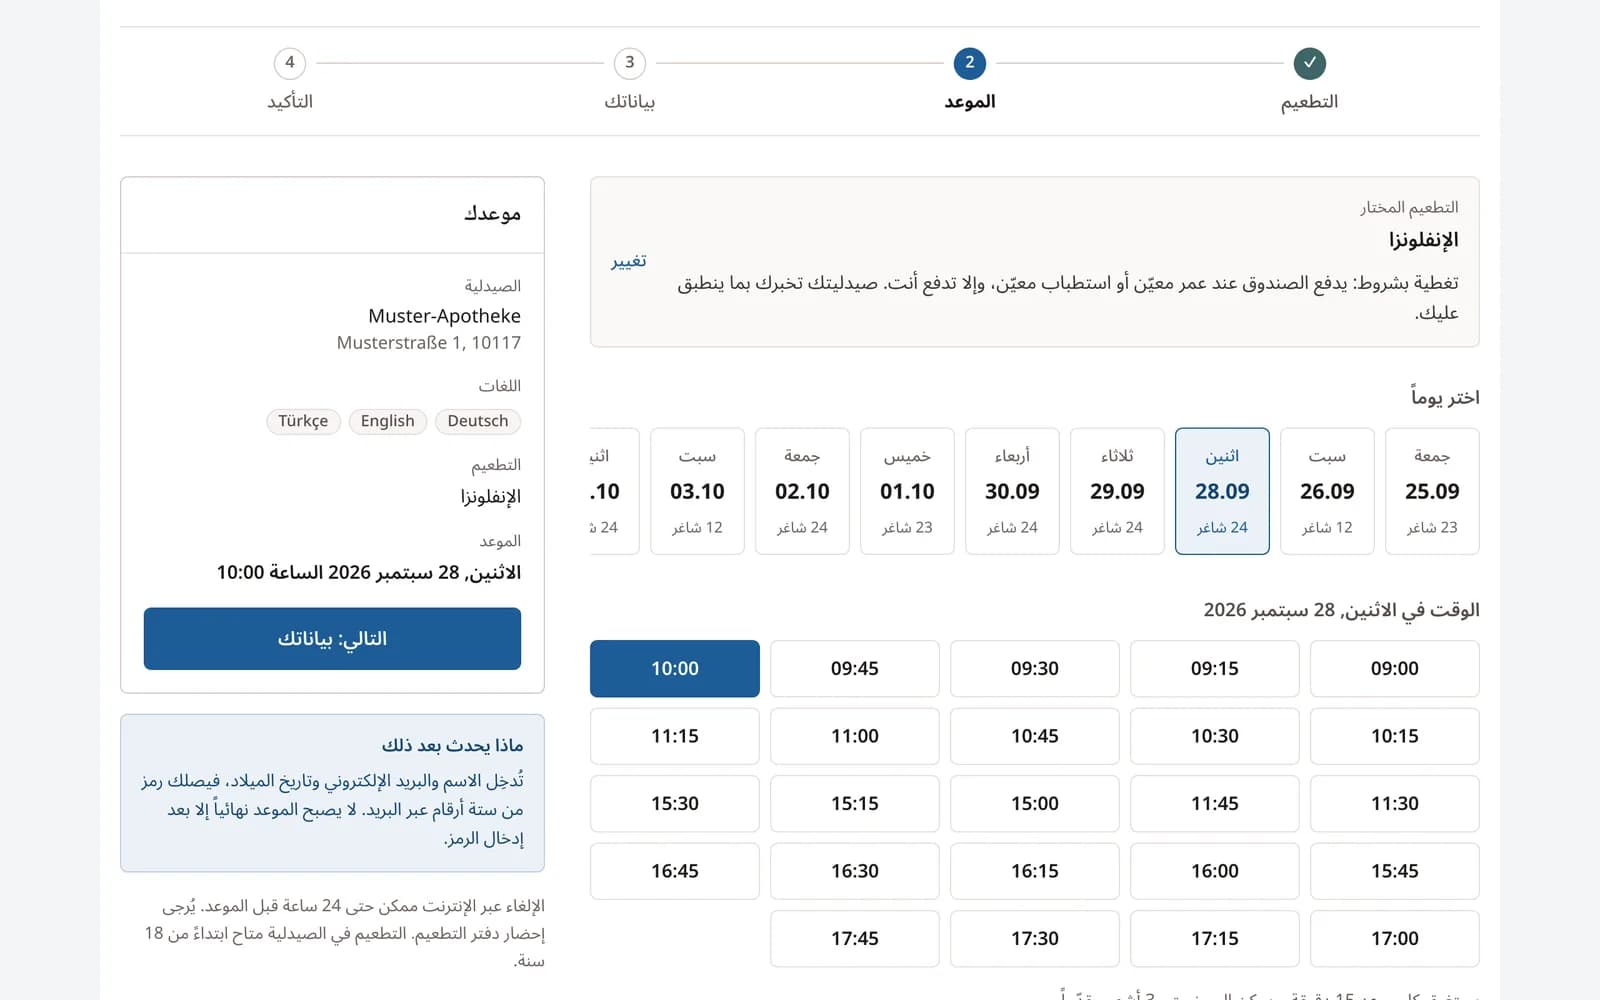Choose the 10:00 selected time slot
The height and width of the screenshot is (1000, 1600).
[x=675, y=668]
